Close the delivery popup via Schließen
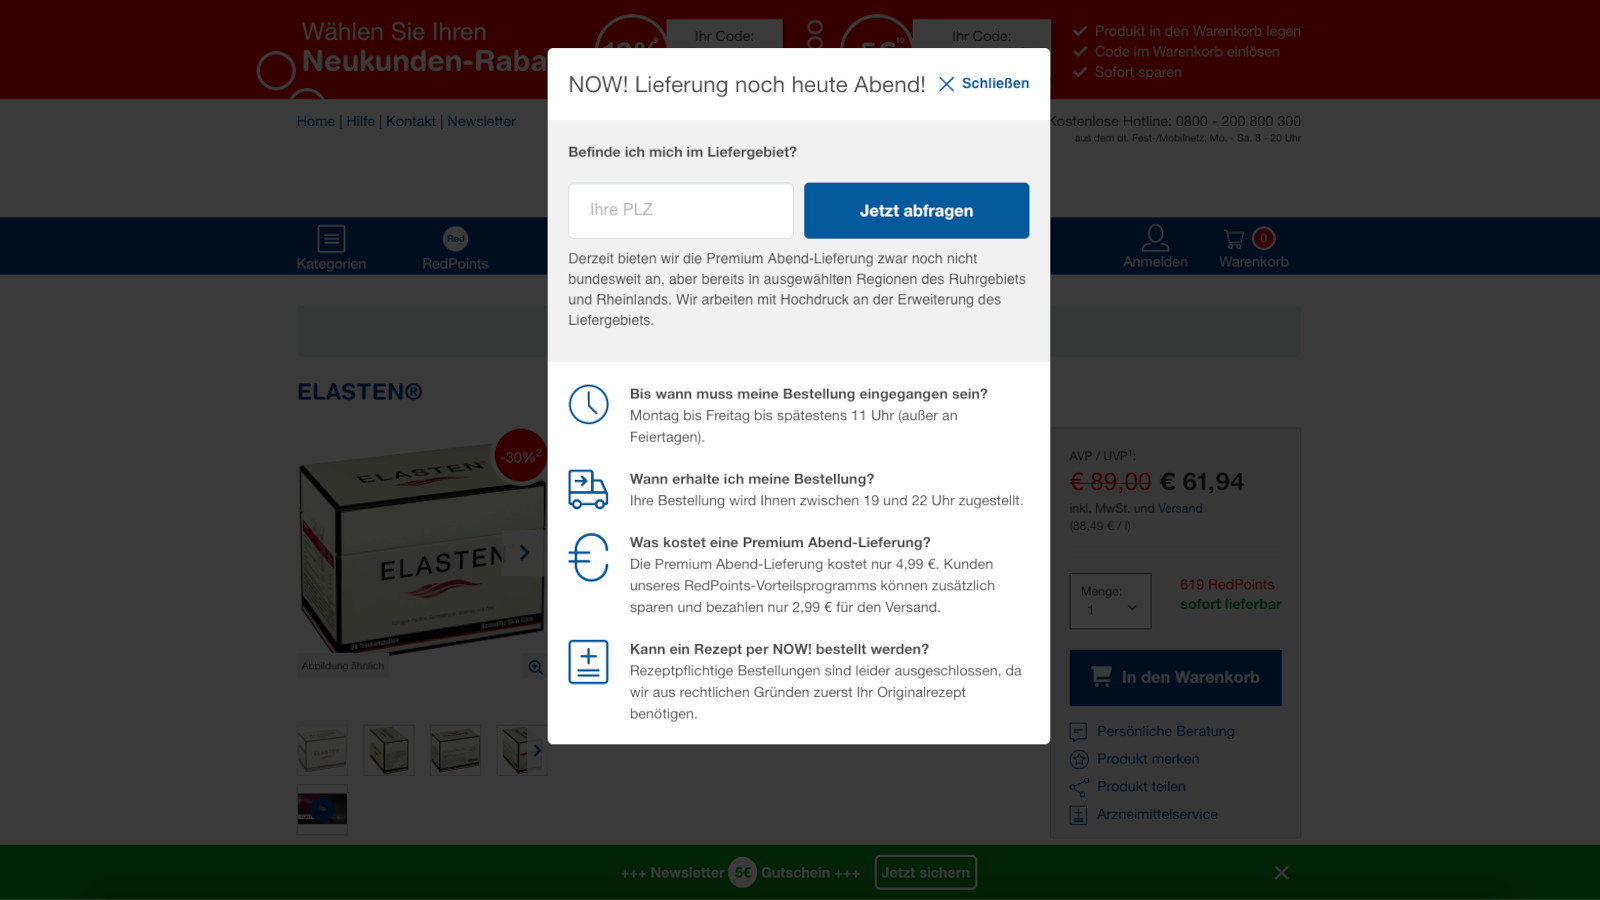Image resolution: width=1600 pixels, height=900 pixels. pyautogui.click(x=984, y=84)
